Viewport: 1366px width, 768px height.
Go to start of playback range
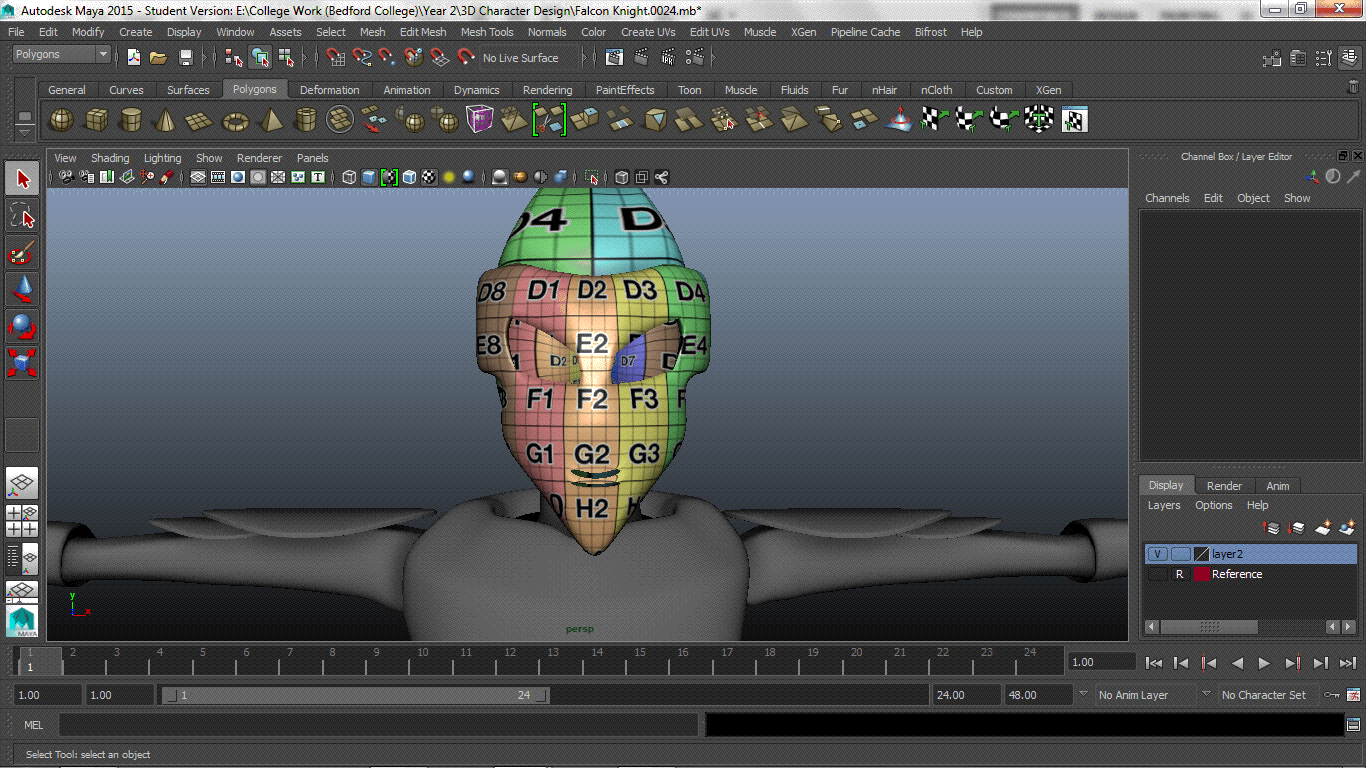(x=1154, y=663)
